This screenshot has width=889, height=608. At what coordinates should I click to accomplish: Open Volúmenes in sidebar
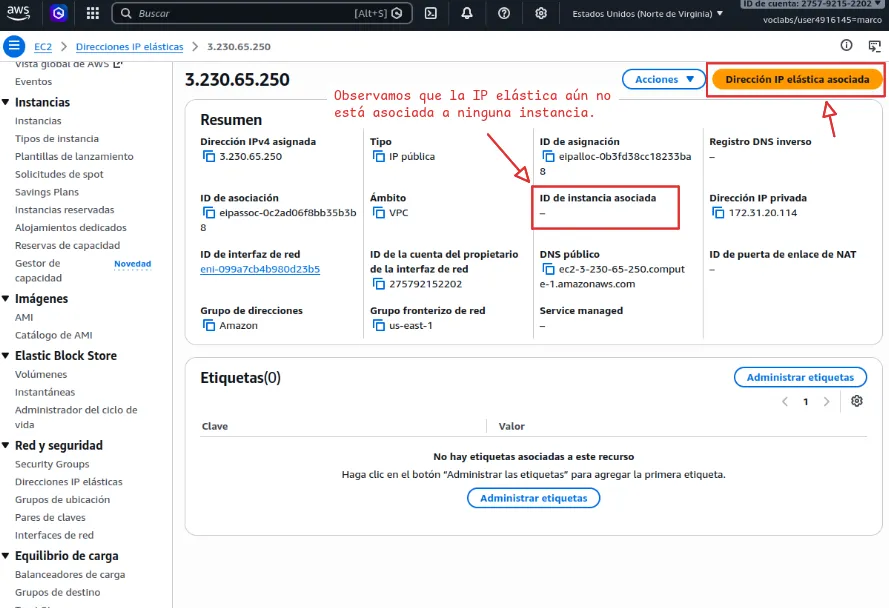coord(41,374)
